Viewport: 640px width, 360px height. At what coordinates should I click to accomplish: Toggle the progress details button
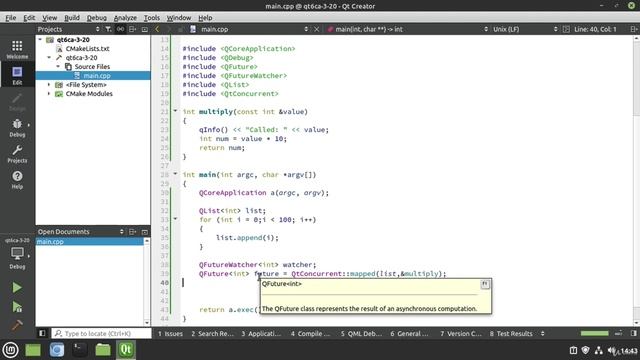point(619,333)
